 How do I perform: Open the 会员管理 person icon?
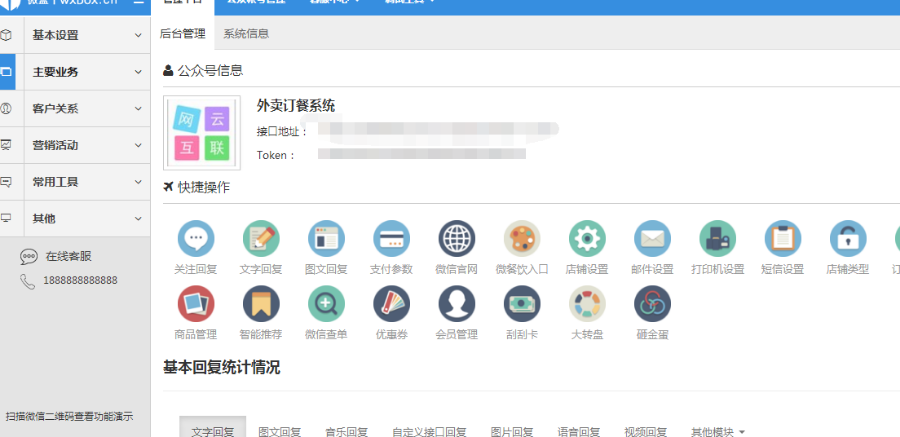457,304
